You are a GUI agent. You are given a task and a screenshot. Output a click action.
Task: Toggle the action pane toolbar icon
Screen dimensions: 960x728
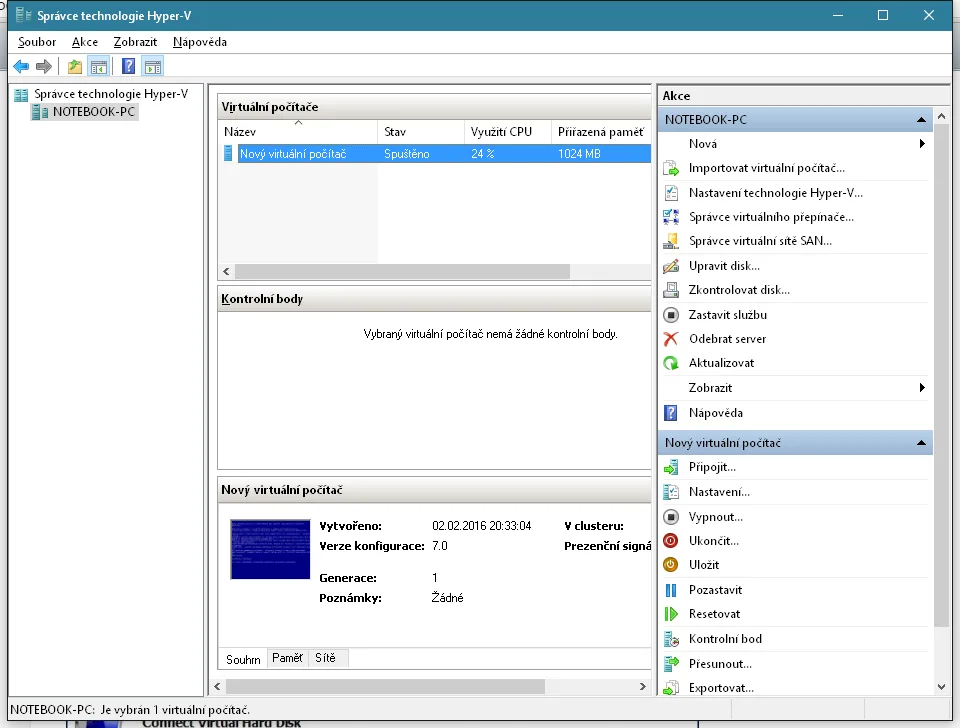152,66
